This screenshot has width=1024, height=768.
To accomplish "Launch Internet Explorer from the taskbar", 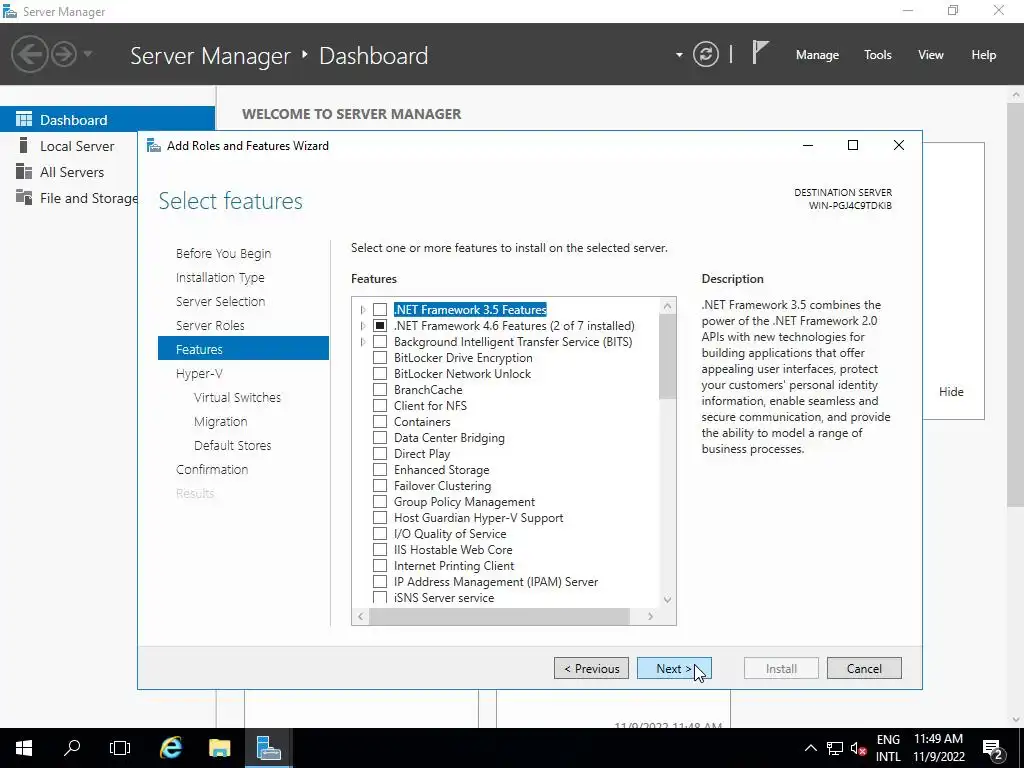I will tap(171, 748).
